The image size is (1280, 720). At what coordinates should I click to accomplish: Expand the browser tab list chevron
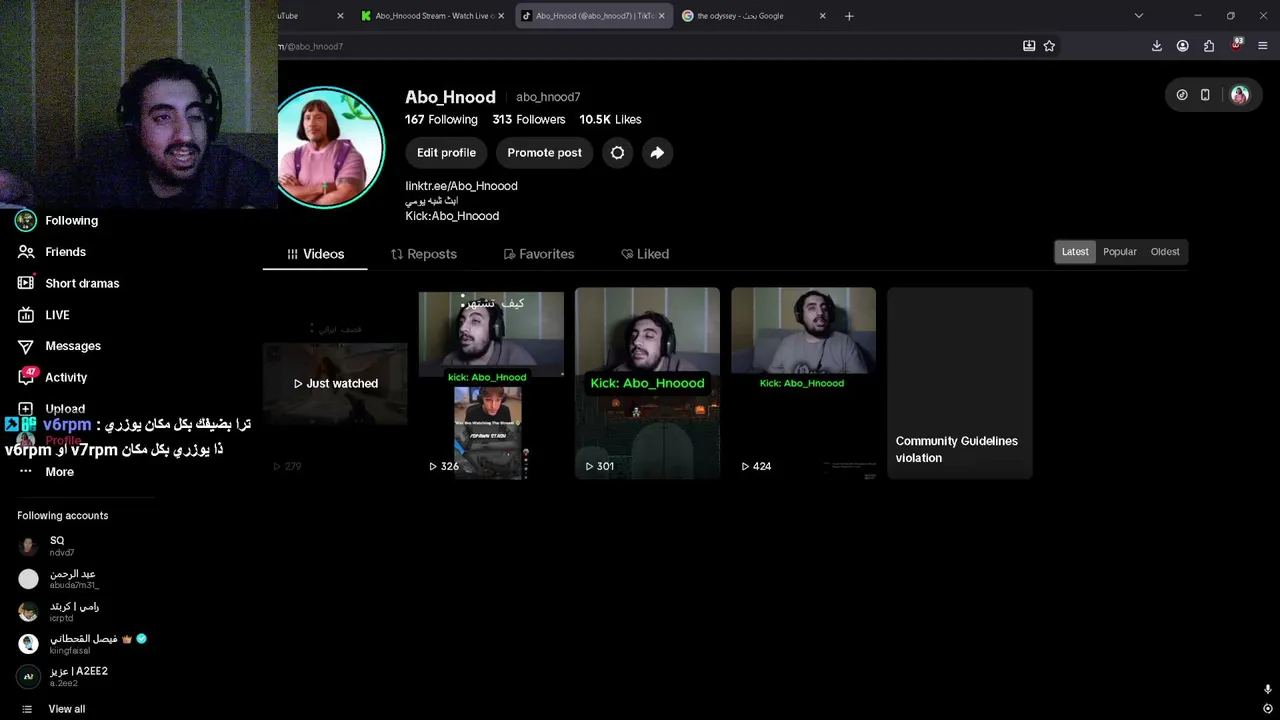[x=1138, y=16]
